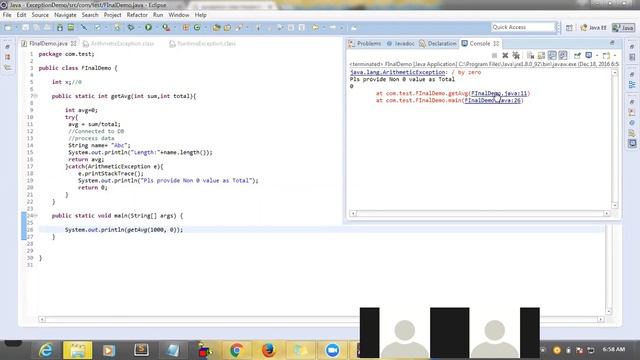Screen dimensions: 640x360
Task: Open the Refactor menu
Action: coord(137,15)
